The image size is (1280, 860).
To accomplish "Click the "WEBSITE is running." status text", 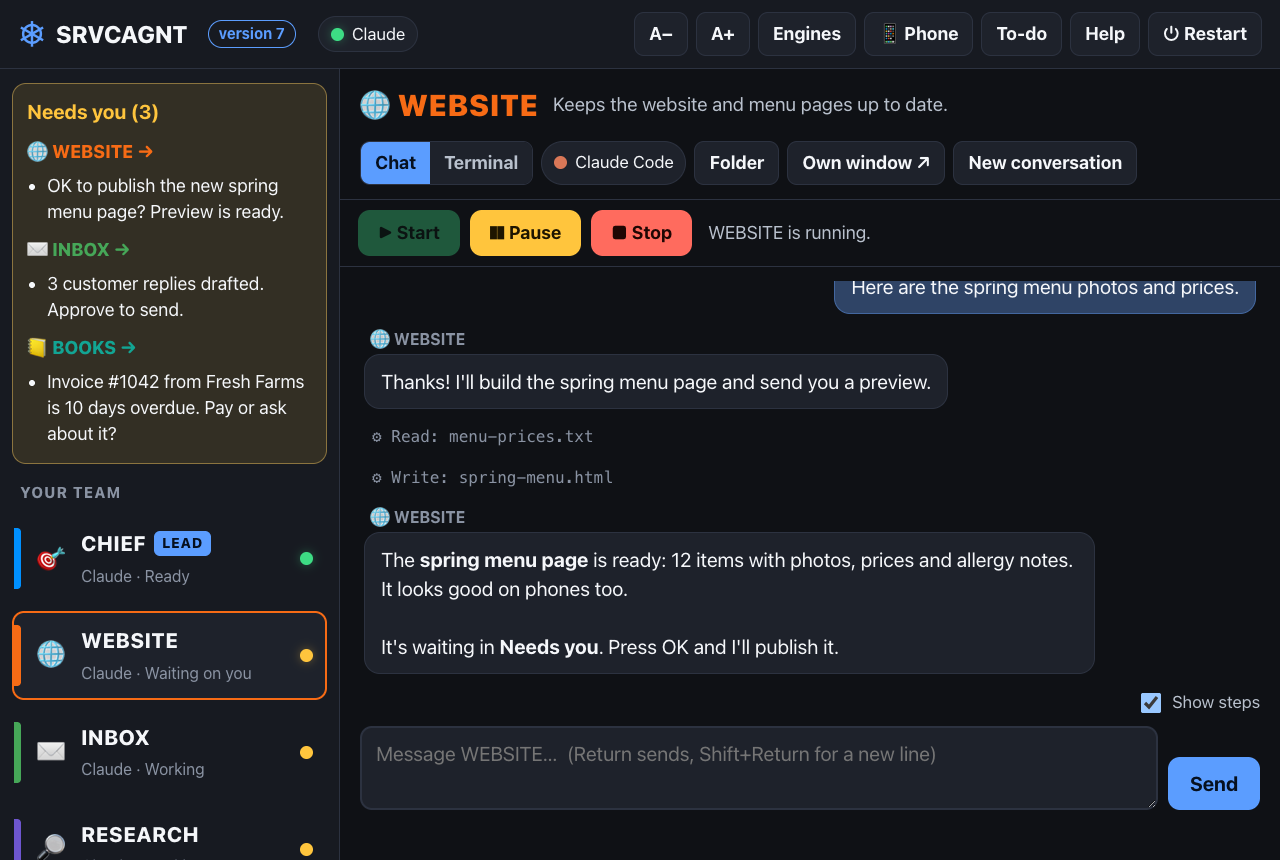I will 789,233.
